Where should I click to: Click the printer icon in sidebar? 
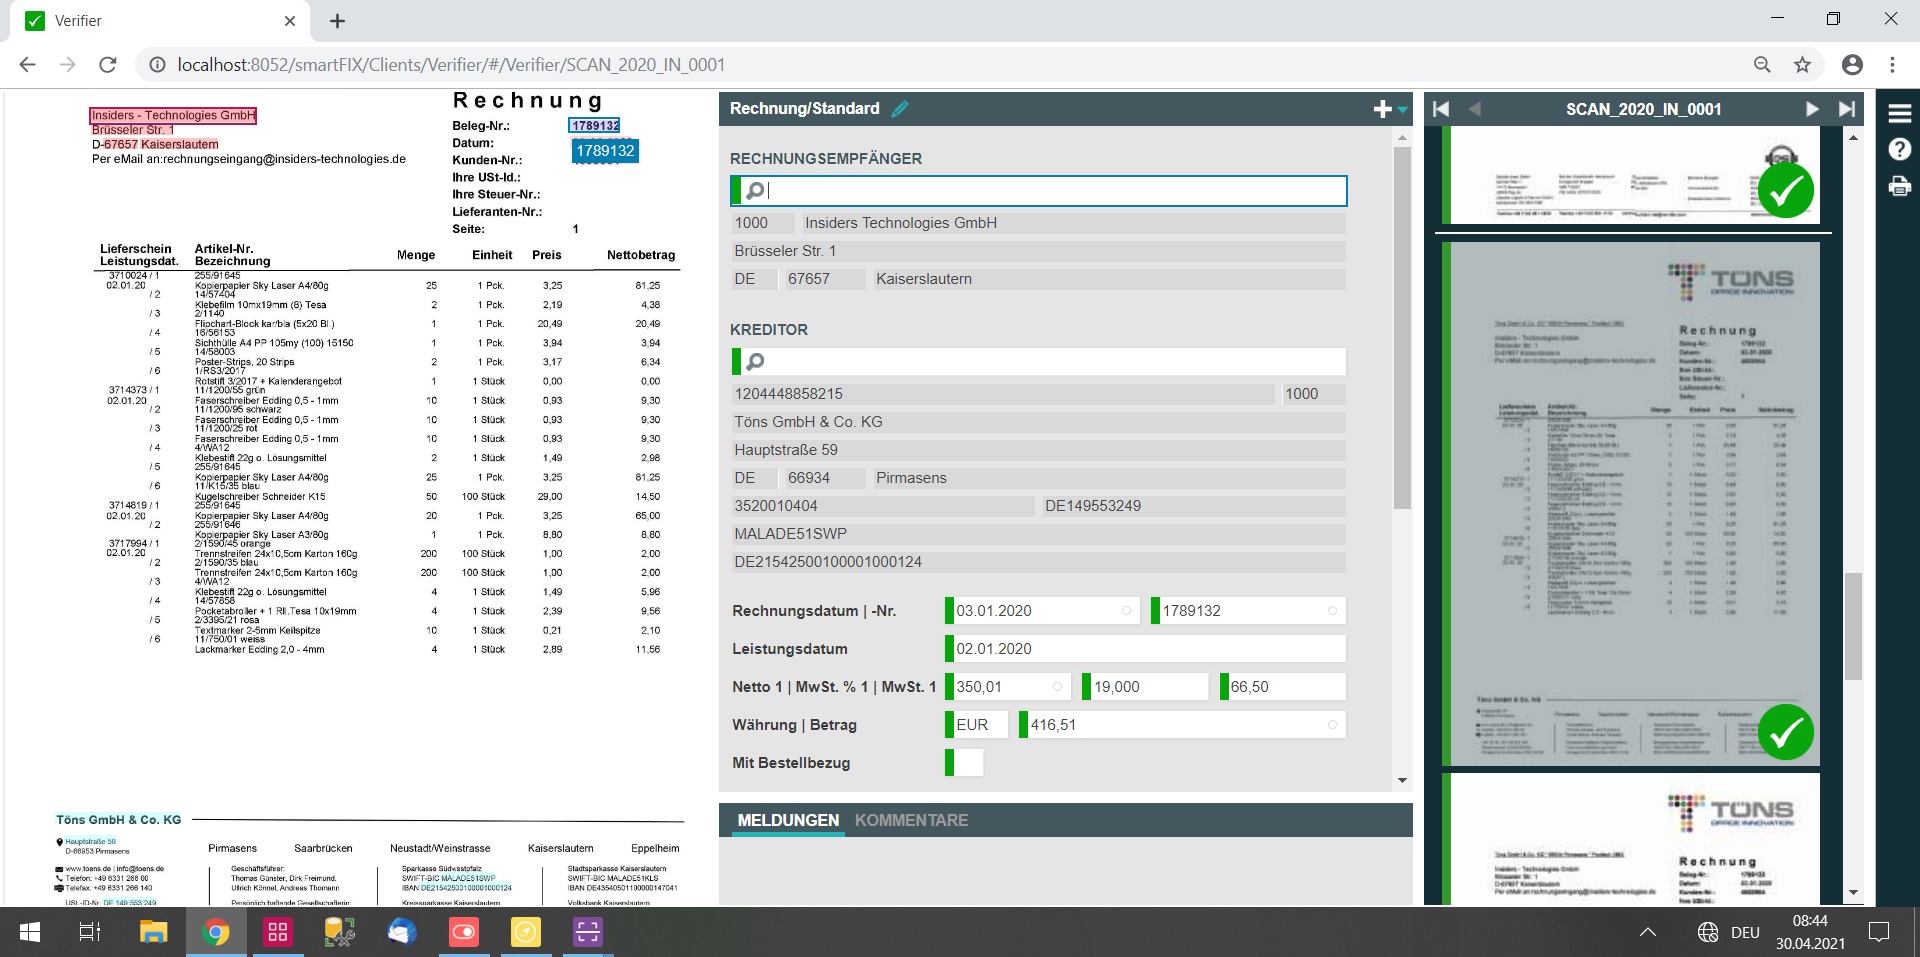click(1899, 186)
